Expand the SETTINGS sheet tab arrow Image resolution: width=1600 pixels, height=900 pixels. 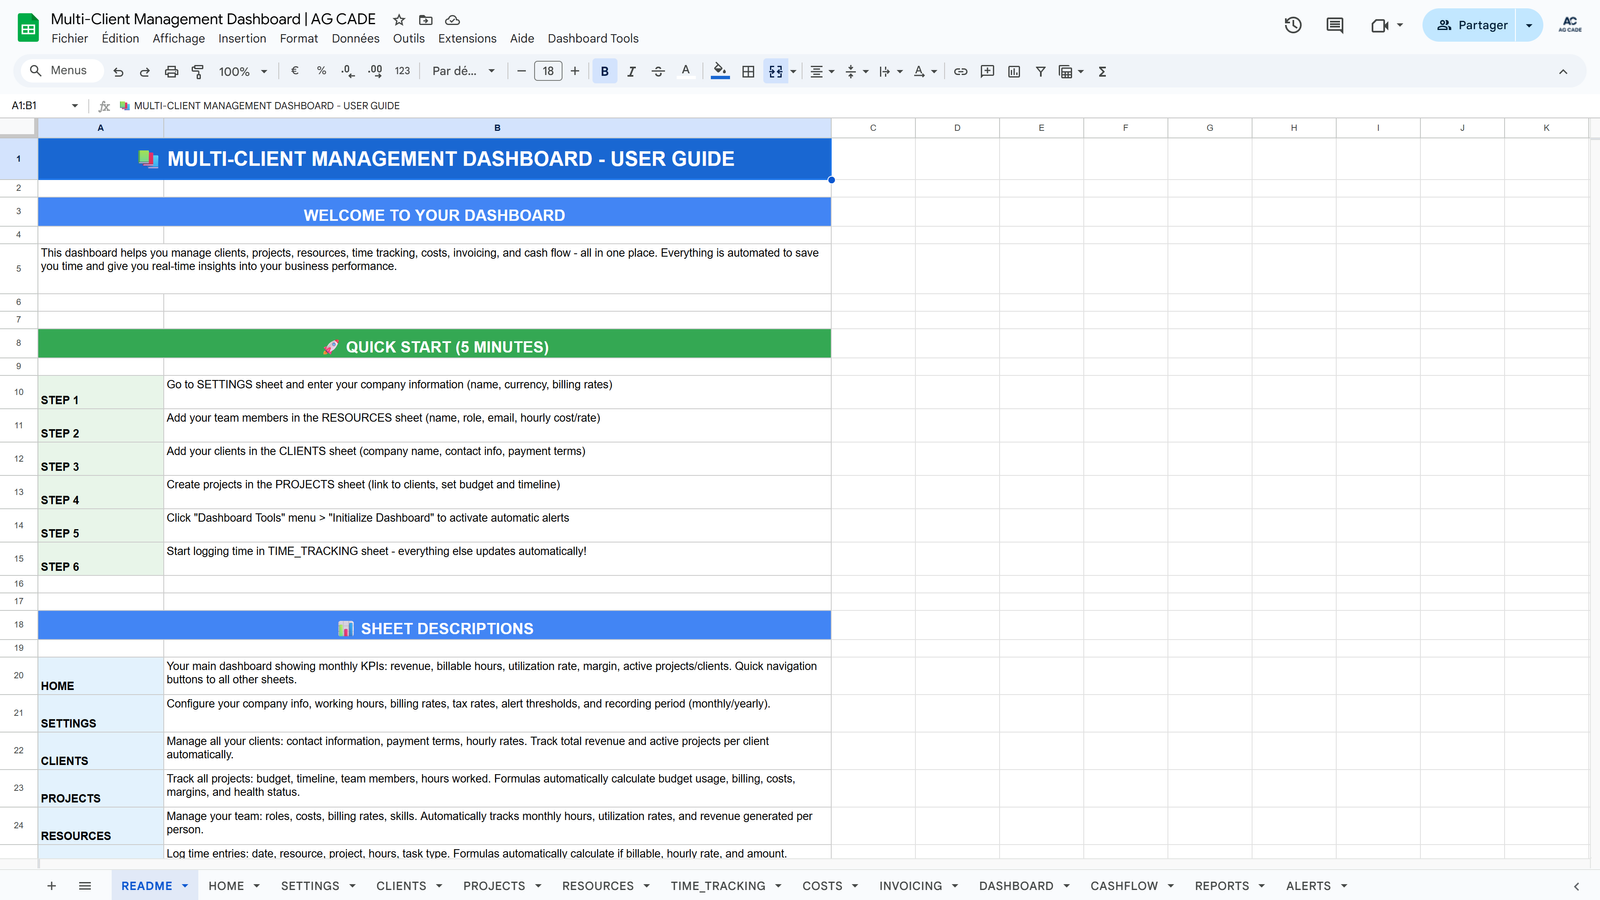point(352,886)
